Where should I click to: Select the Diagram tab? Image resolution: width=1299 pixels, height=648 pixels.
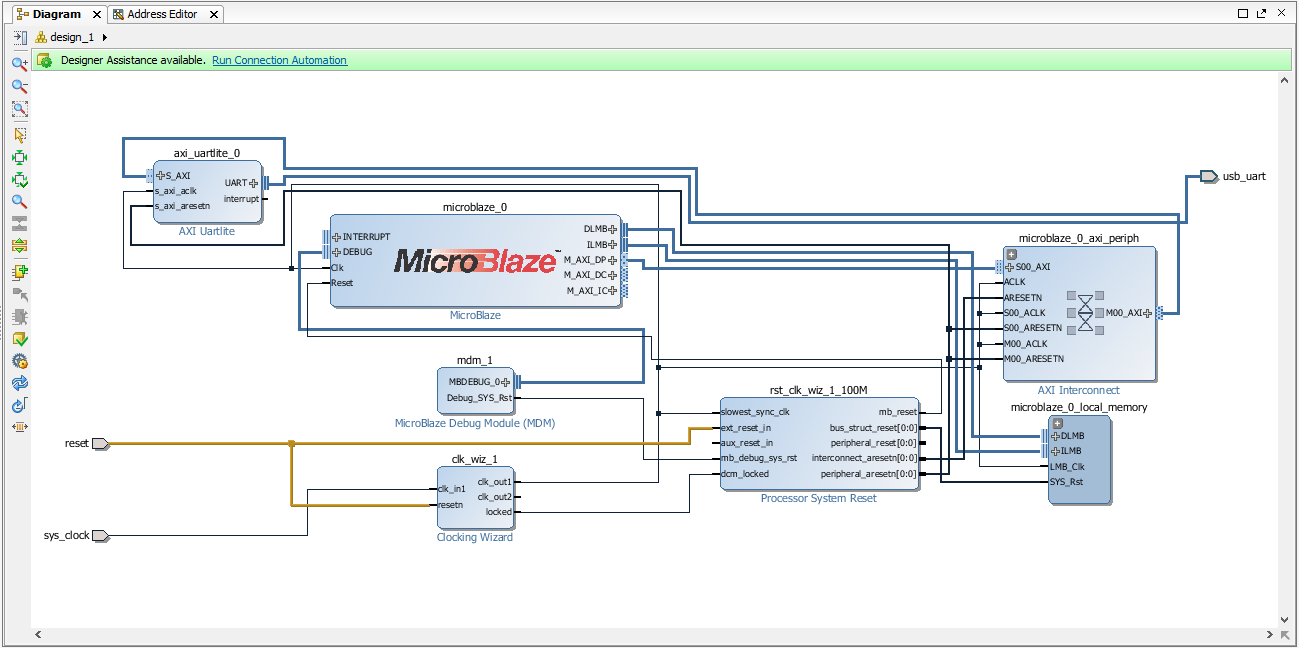pos(57,14)
